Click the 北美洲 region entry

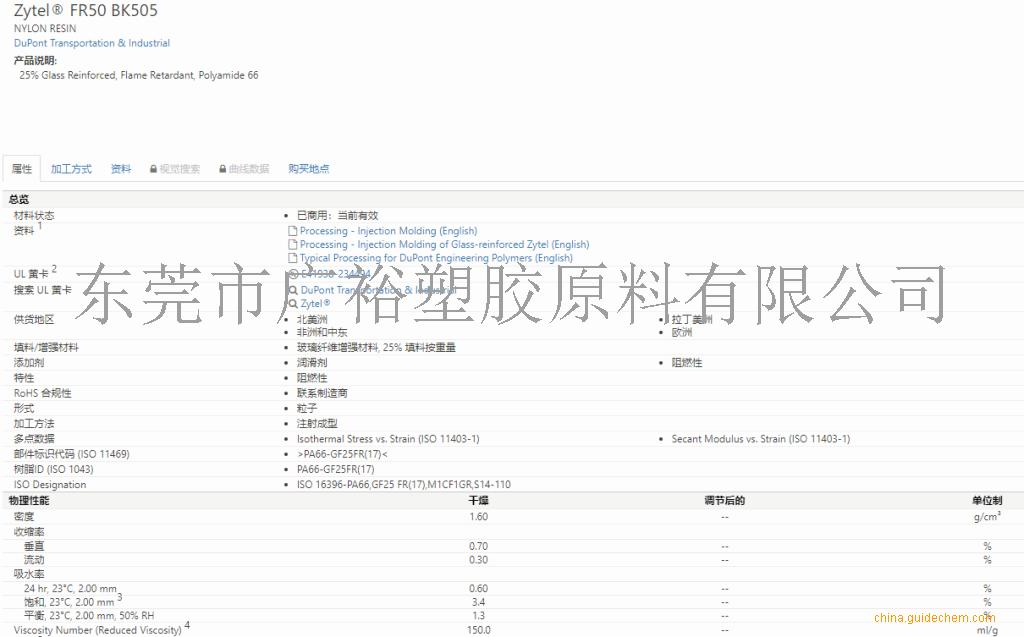pos(312,319)
